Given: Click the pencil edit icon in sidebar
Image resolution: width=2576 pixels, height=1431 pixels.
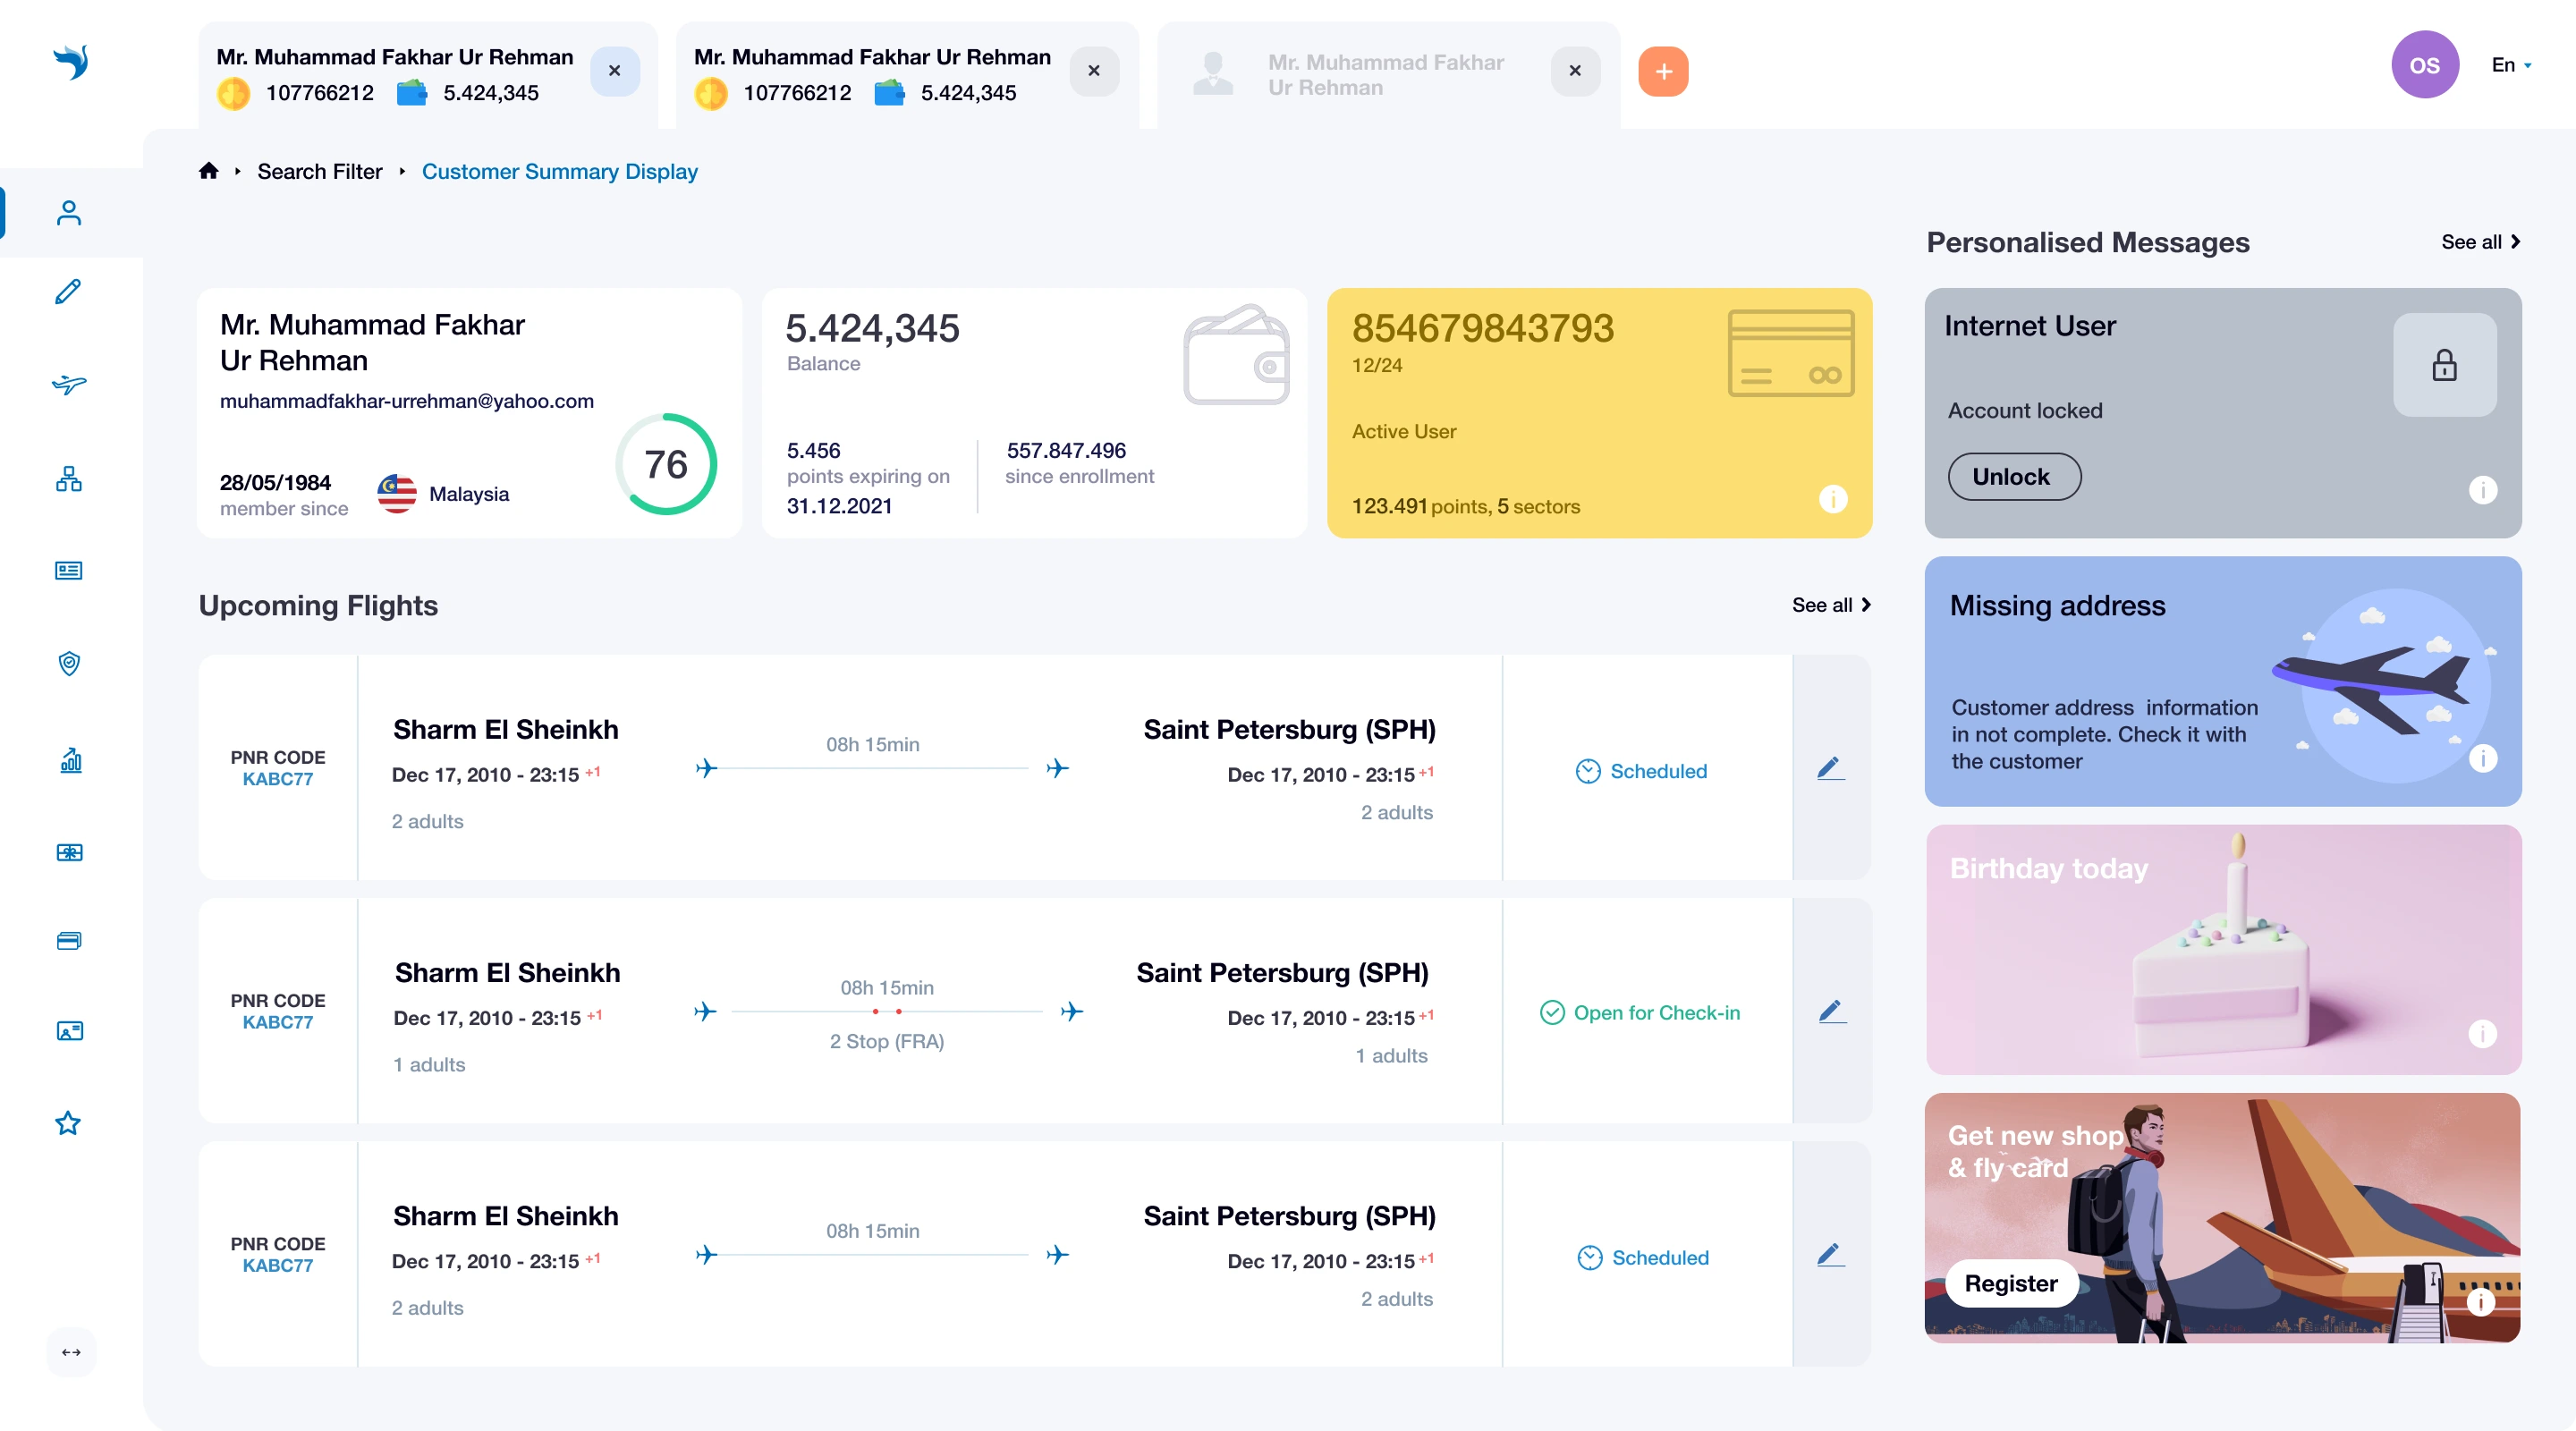Looking at the screenshot, I should [x=68, y=291].
